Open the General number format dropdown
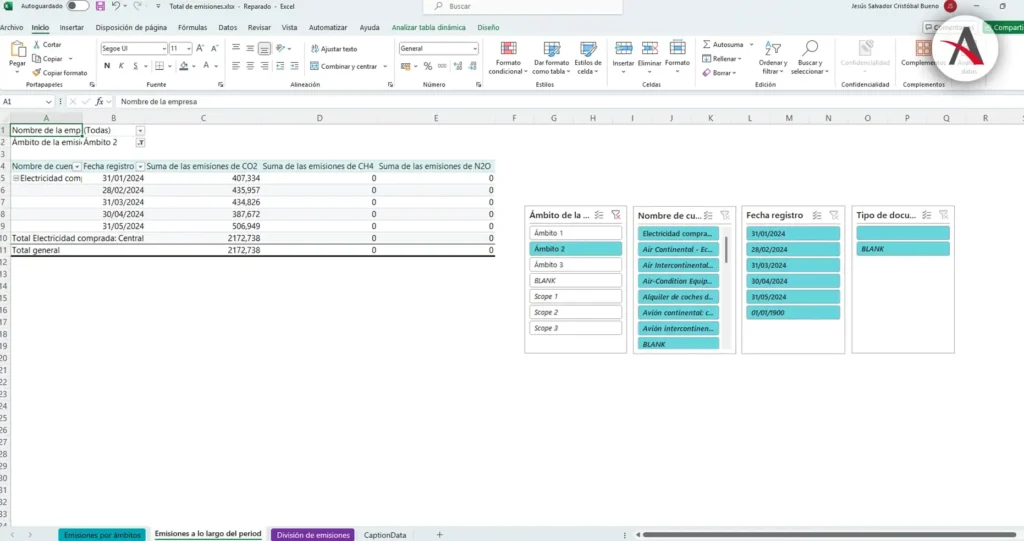This screenshot has width=1024, height=541. (438, 48)
